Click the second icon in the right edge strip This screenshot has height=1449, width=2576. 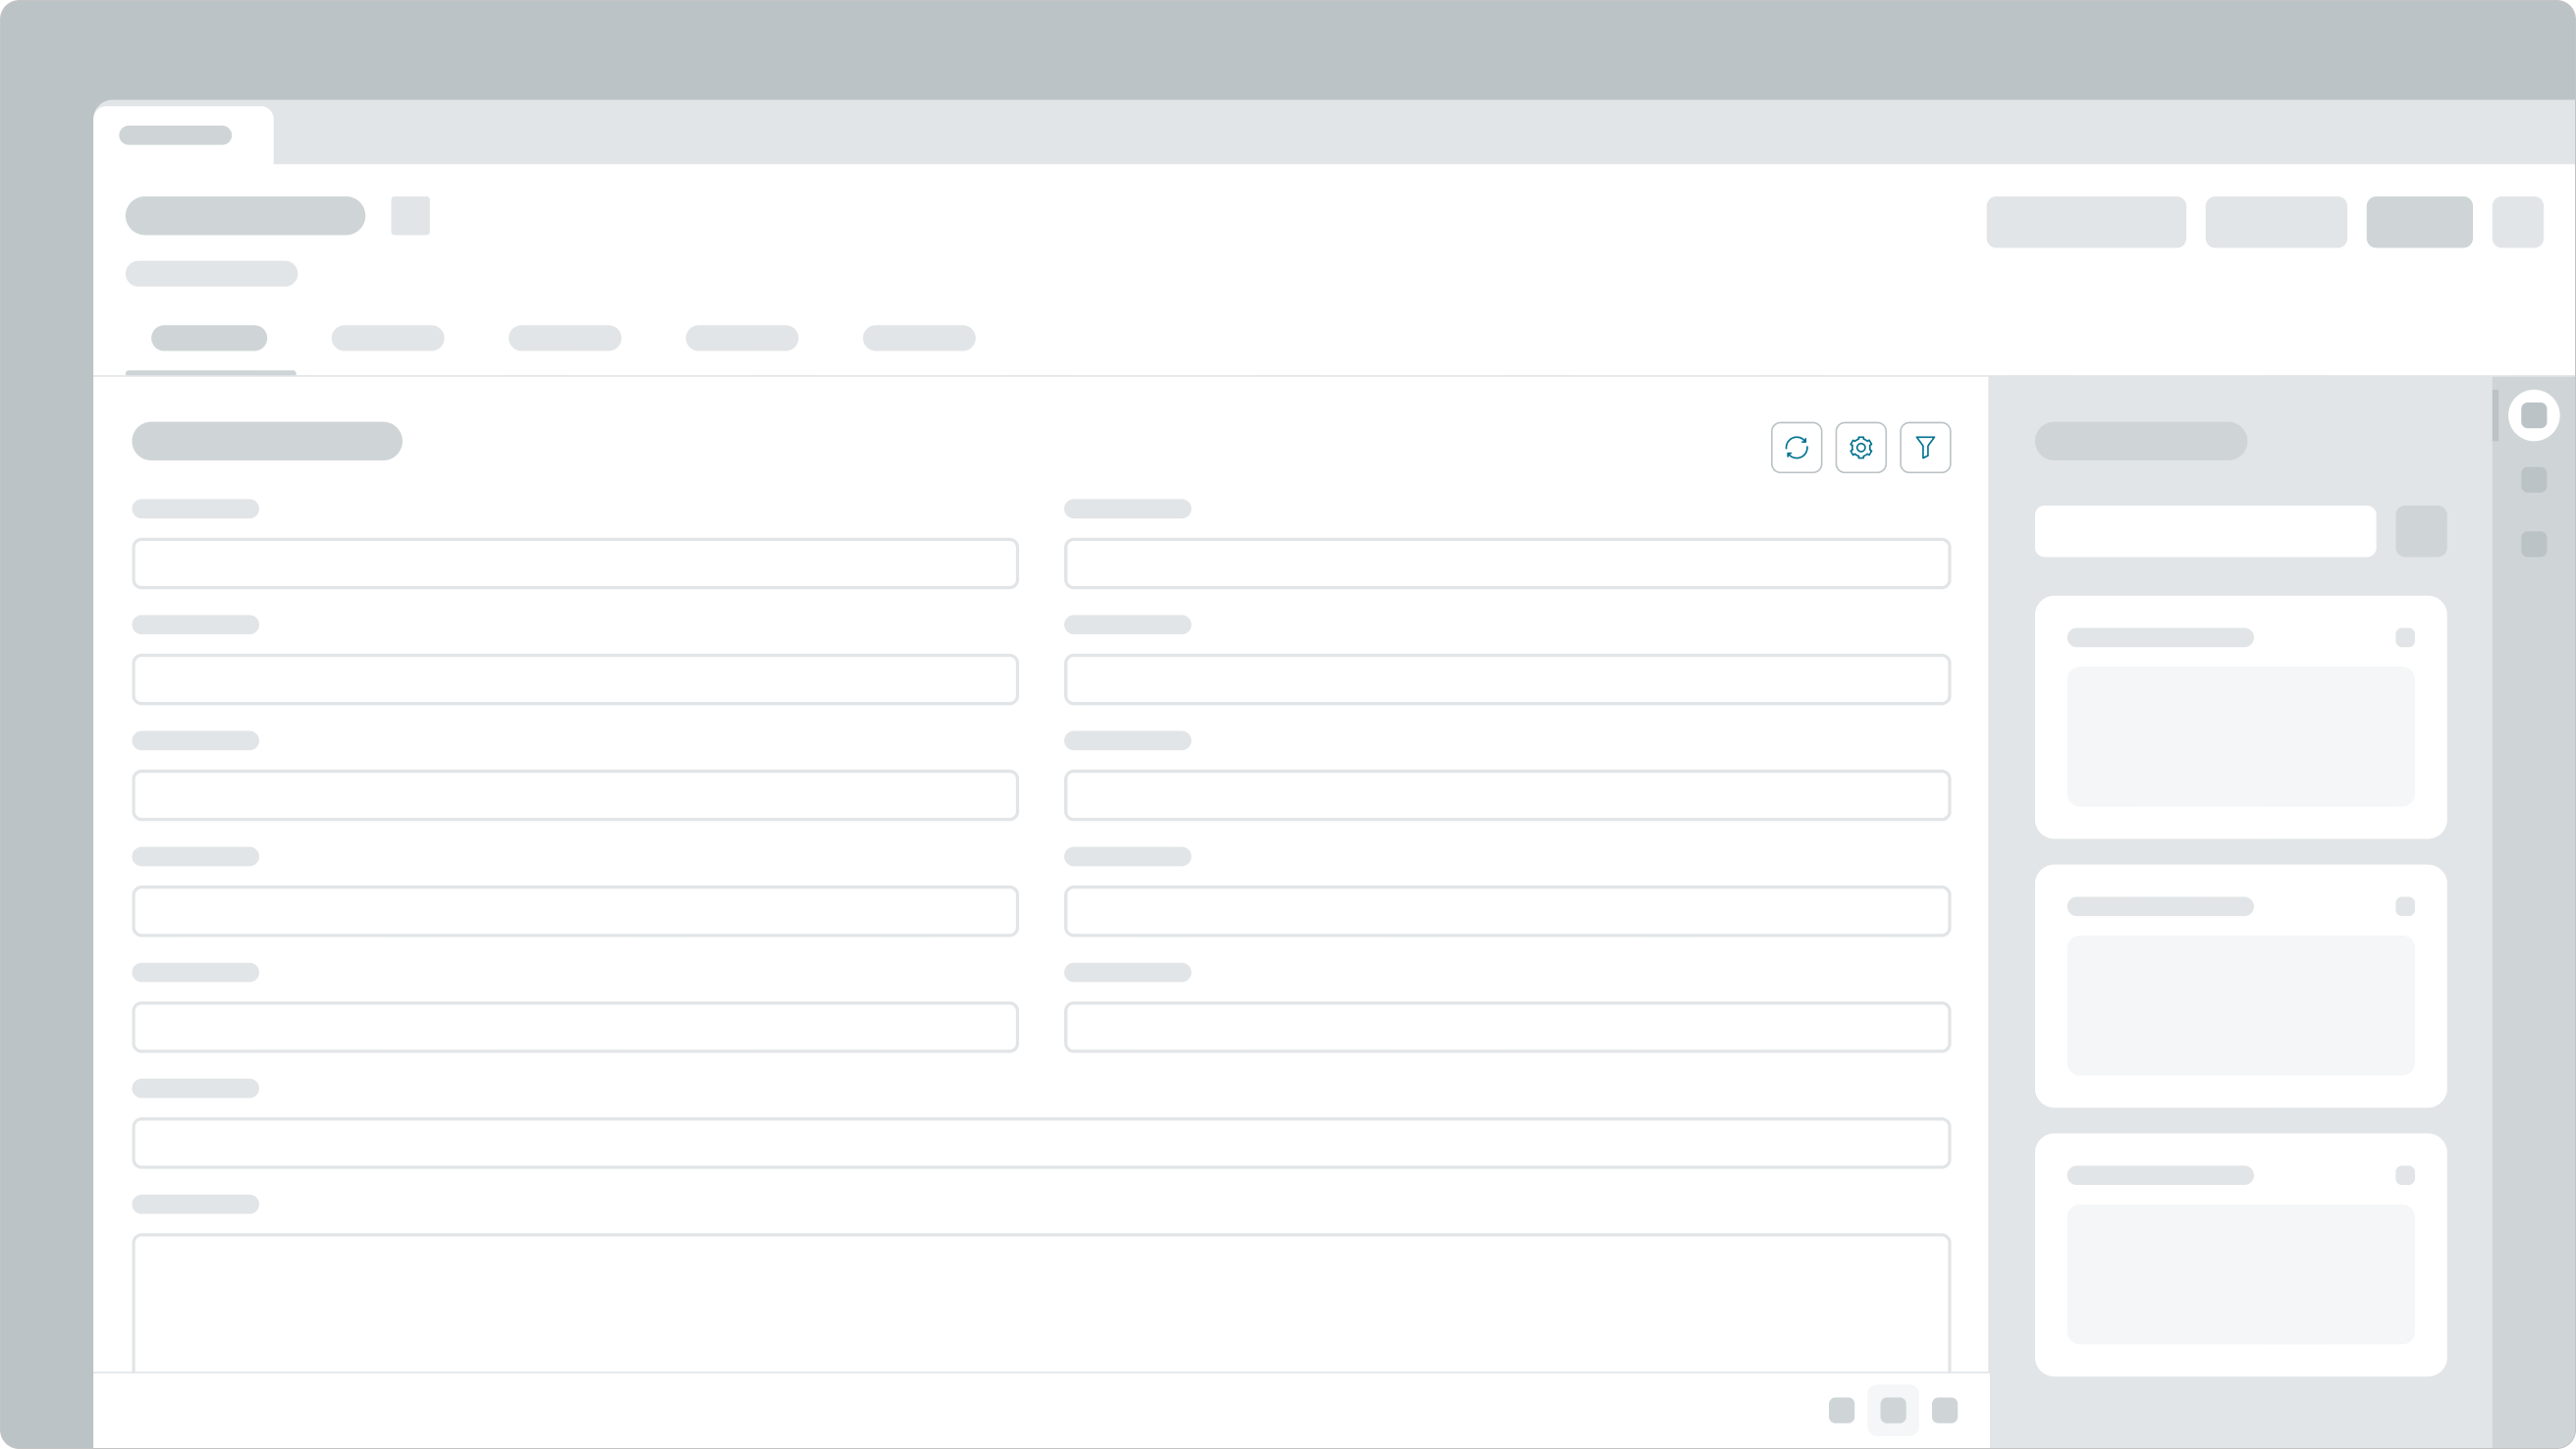click(2535, 479)
